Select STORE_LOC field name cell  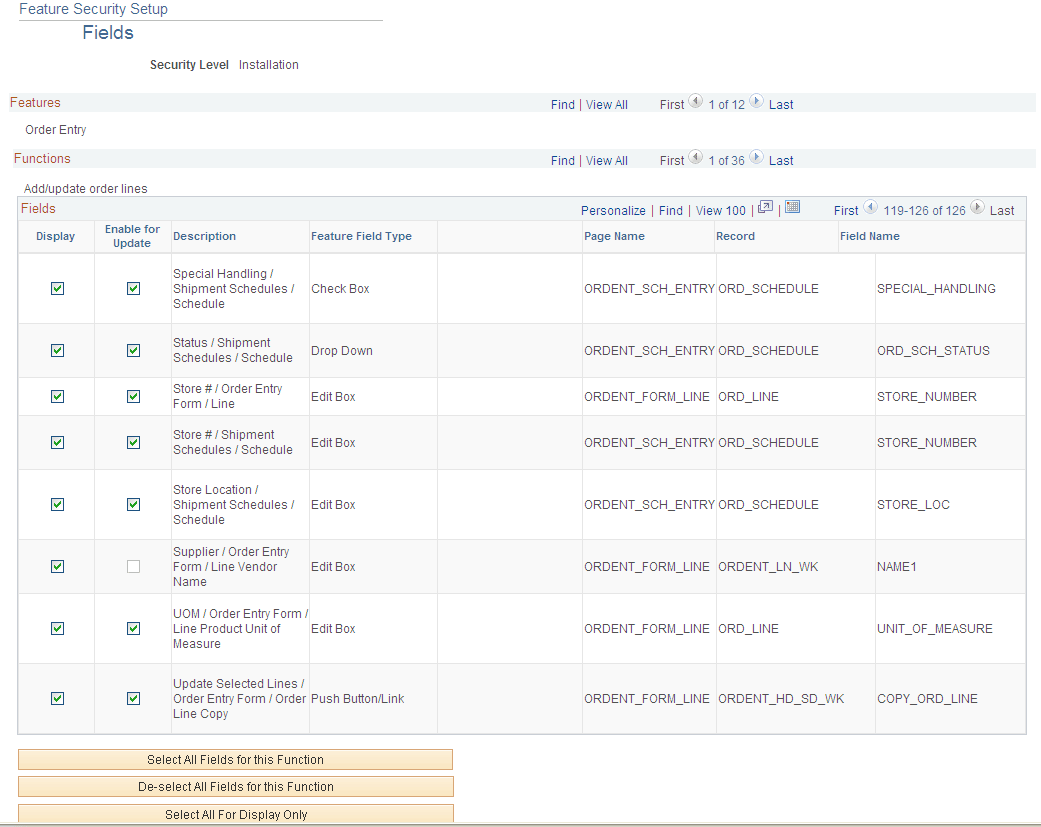click(913, 504)
